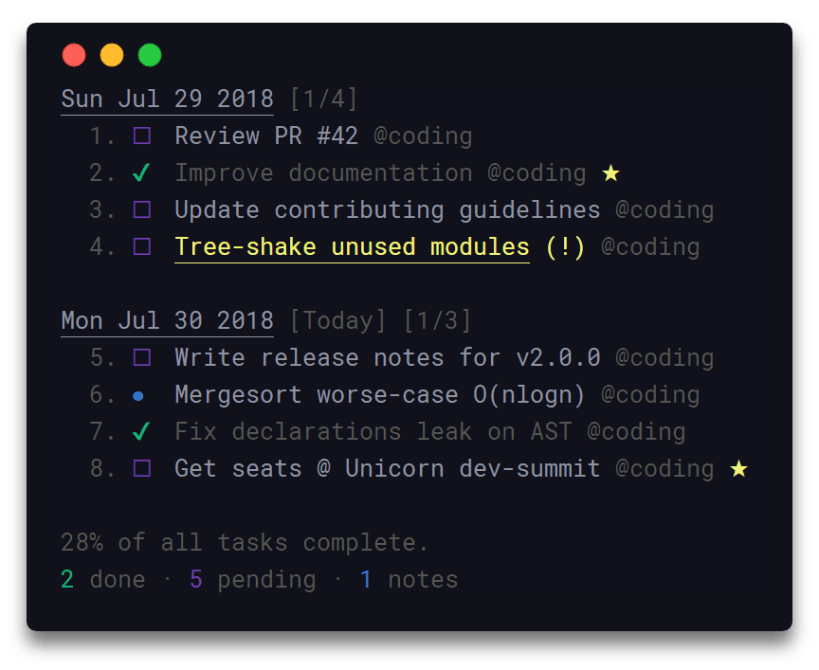Click the green checkmark on Fix declarations leak
This screenshot has height=670, width=819.
(142, 431)
